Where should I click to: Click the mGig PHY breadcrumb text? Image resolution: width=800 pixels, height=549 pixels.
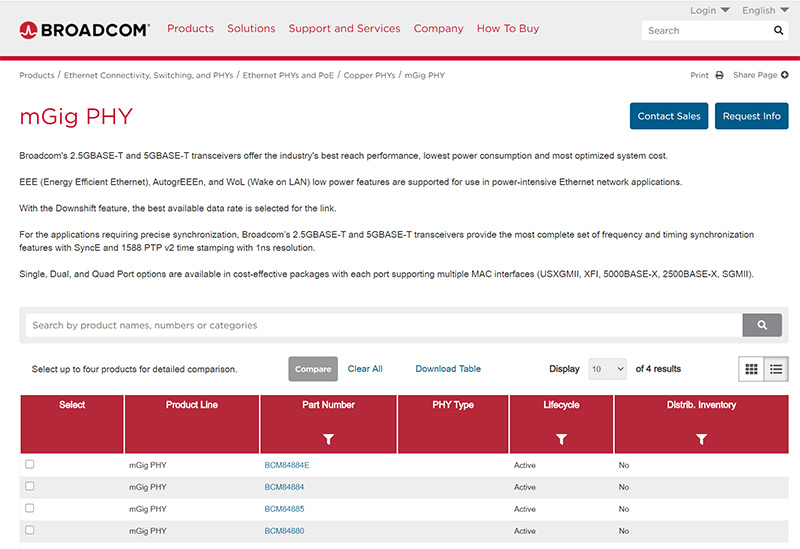click(425, 76)
